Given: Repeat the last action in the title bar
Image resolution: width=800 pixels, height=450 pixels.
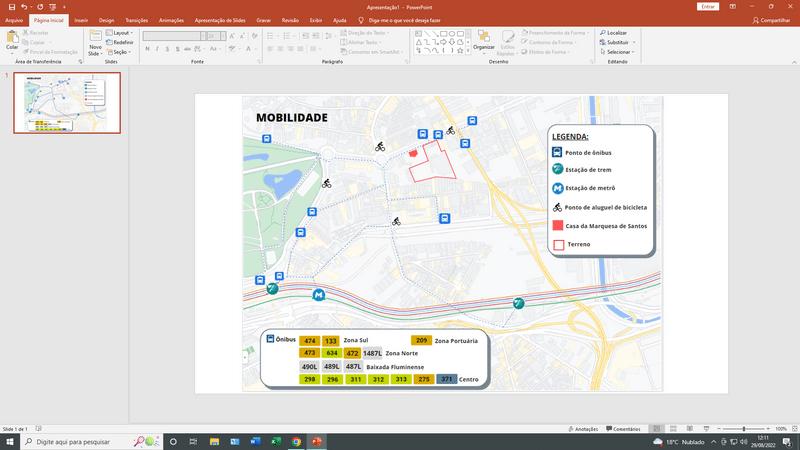Looking at the screenshot, I should click(x=40, y=7).
